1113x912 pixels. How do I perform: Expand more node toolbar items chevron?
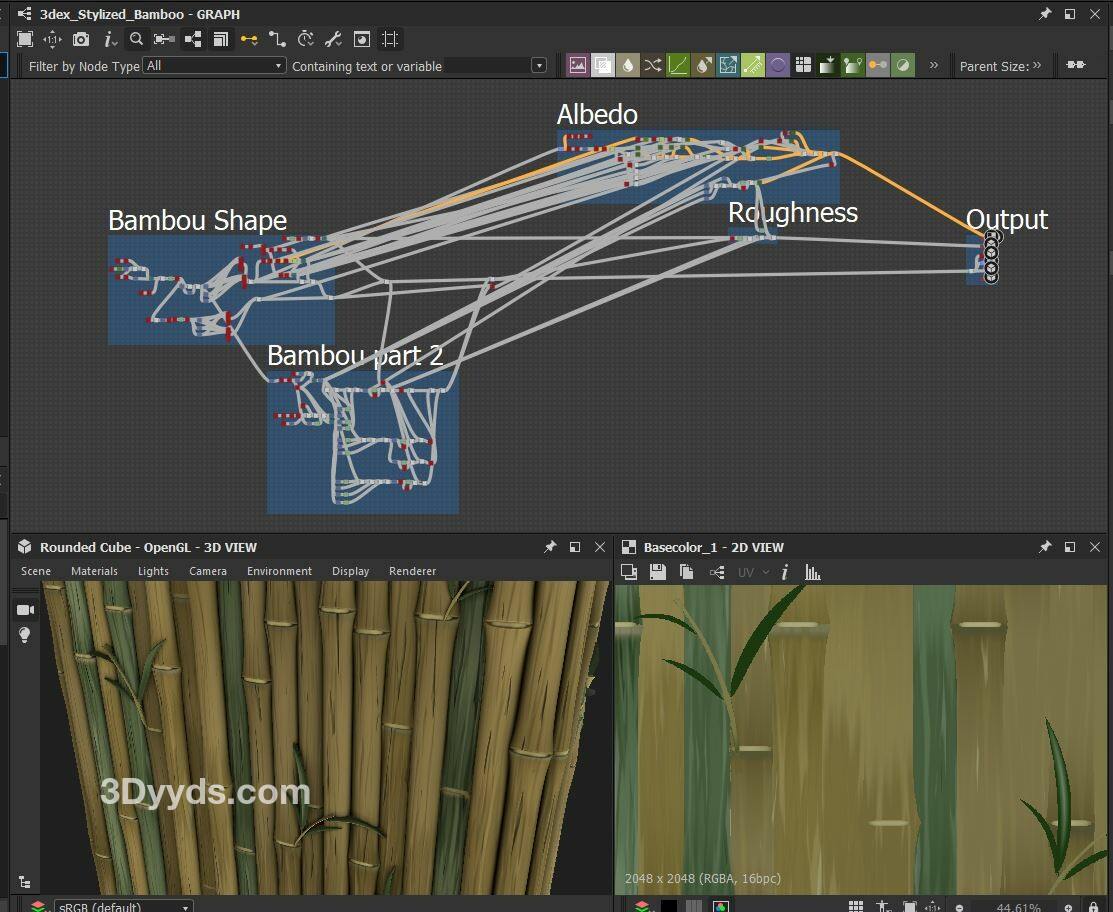(x=934, y=65)
